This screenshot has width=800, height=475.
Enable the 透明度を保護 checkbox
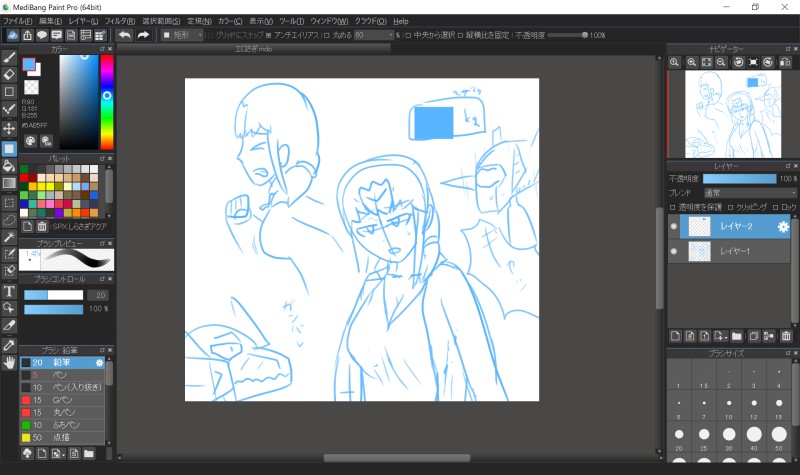(672, 206)
